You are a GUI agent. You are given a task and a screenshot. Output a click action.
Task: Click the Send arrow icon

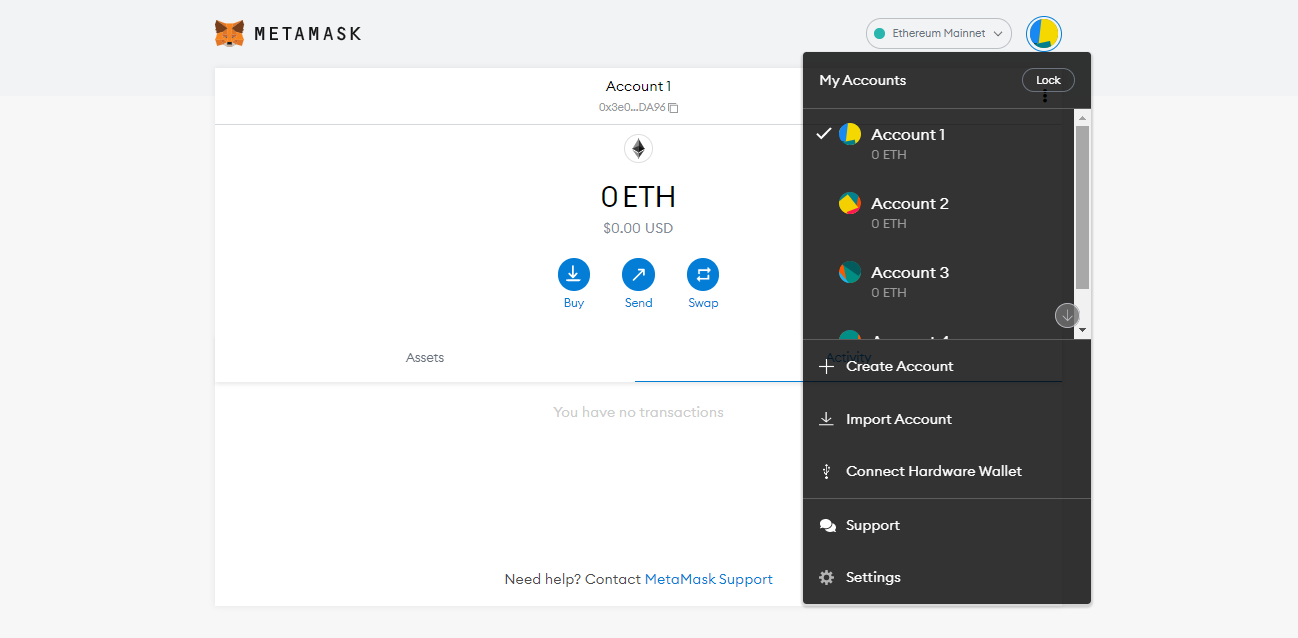[638, 274]
